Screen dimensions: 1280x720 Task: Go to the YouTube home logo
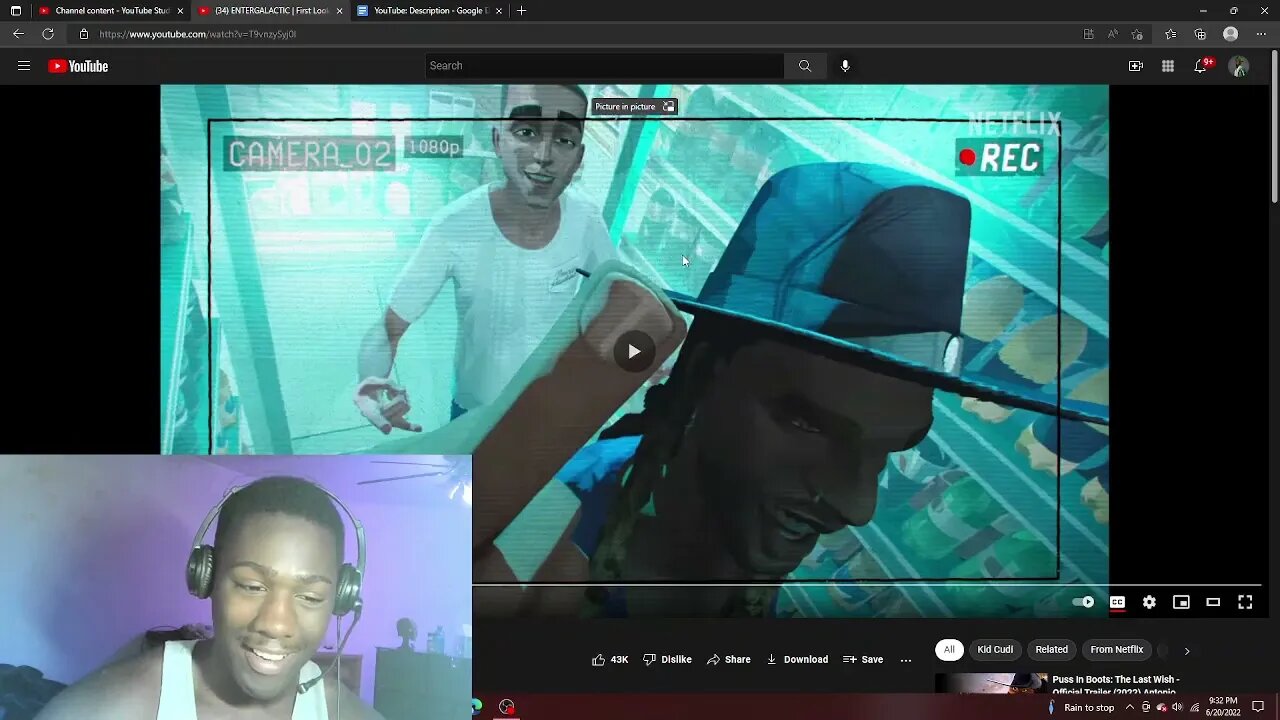click(x=78, y=66)
